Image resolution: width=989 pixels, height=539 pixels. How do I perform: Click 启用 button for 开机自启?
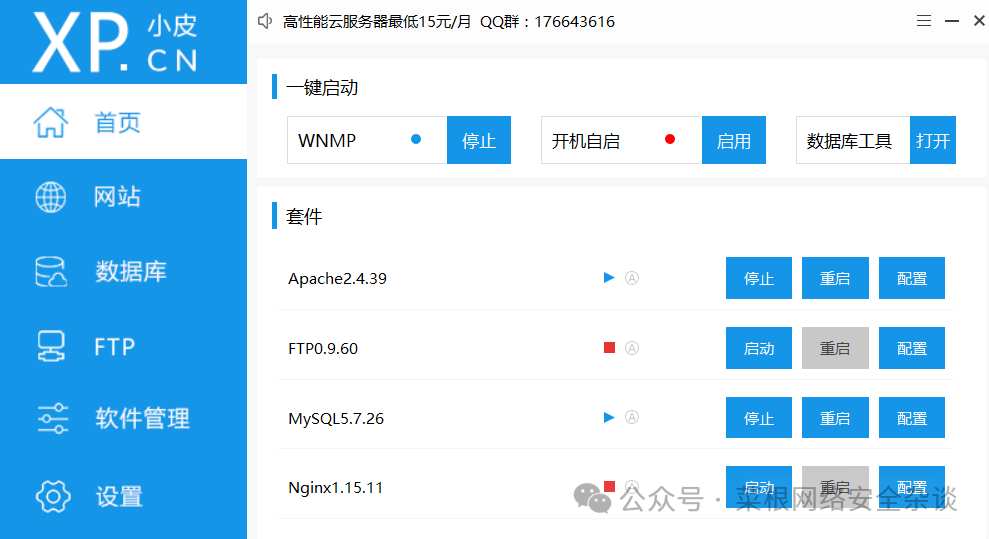(734, 140)
